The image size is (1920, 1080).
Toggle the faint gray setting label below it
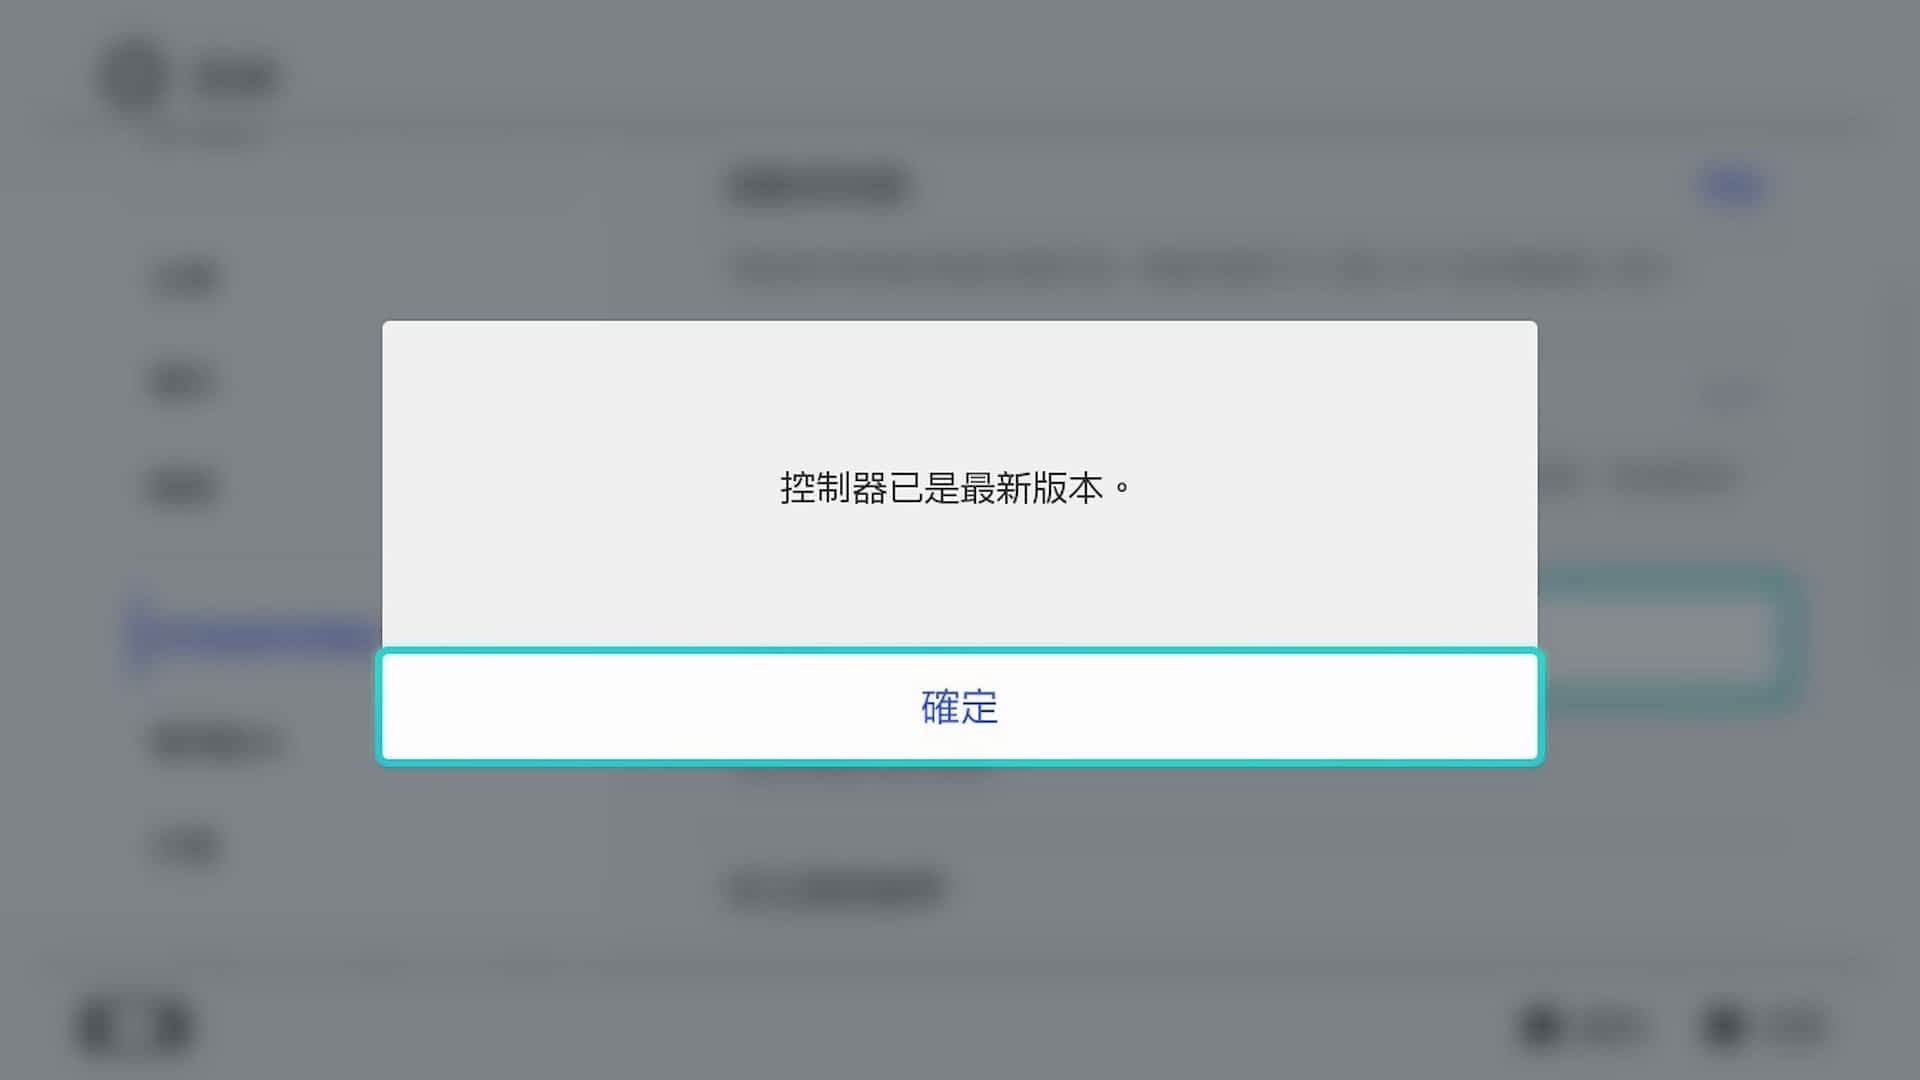[1732, 394]
